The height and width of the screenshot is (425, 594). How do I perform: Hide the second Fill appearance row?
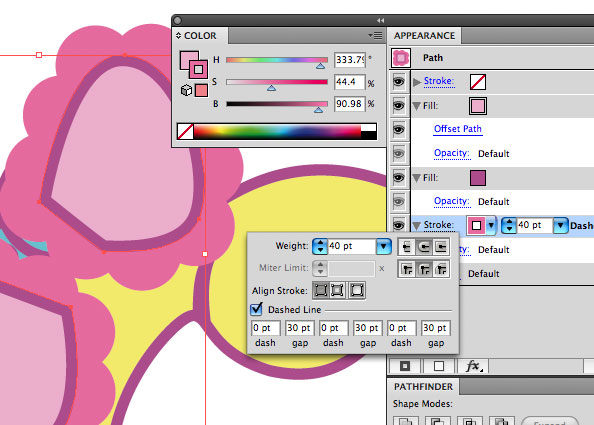(x=399, y=178)
